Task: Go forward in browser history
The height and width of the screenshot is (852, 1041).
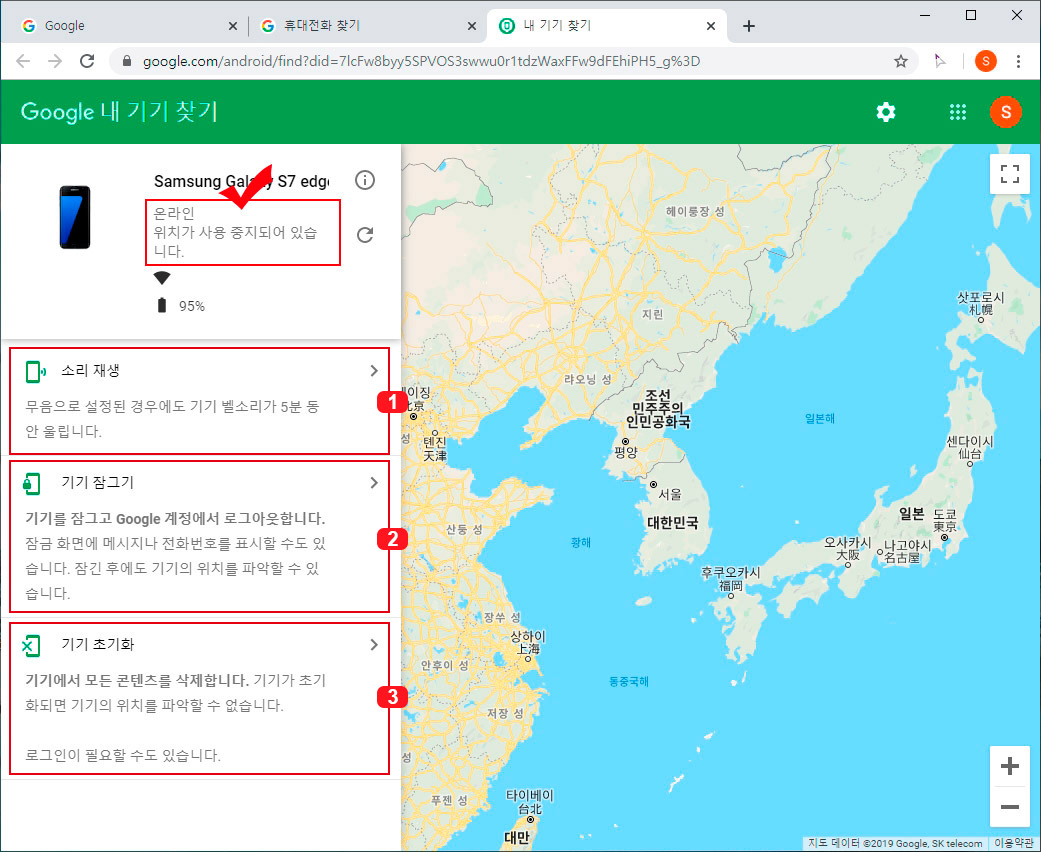Action: [55, 61]
